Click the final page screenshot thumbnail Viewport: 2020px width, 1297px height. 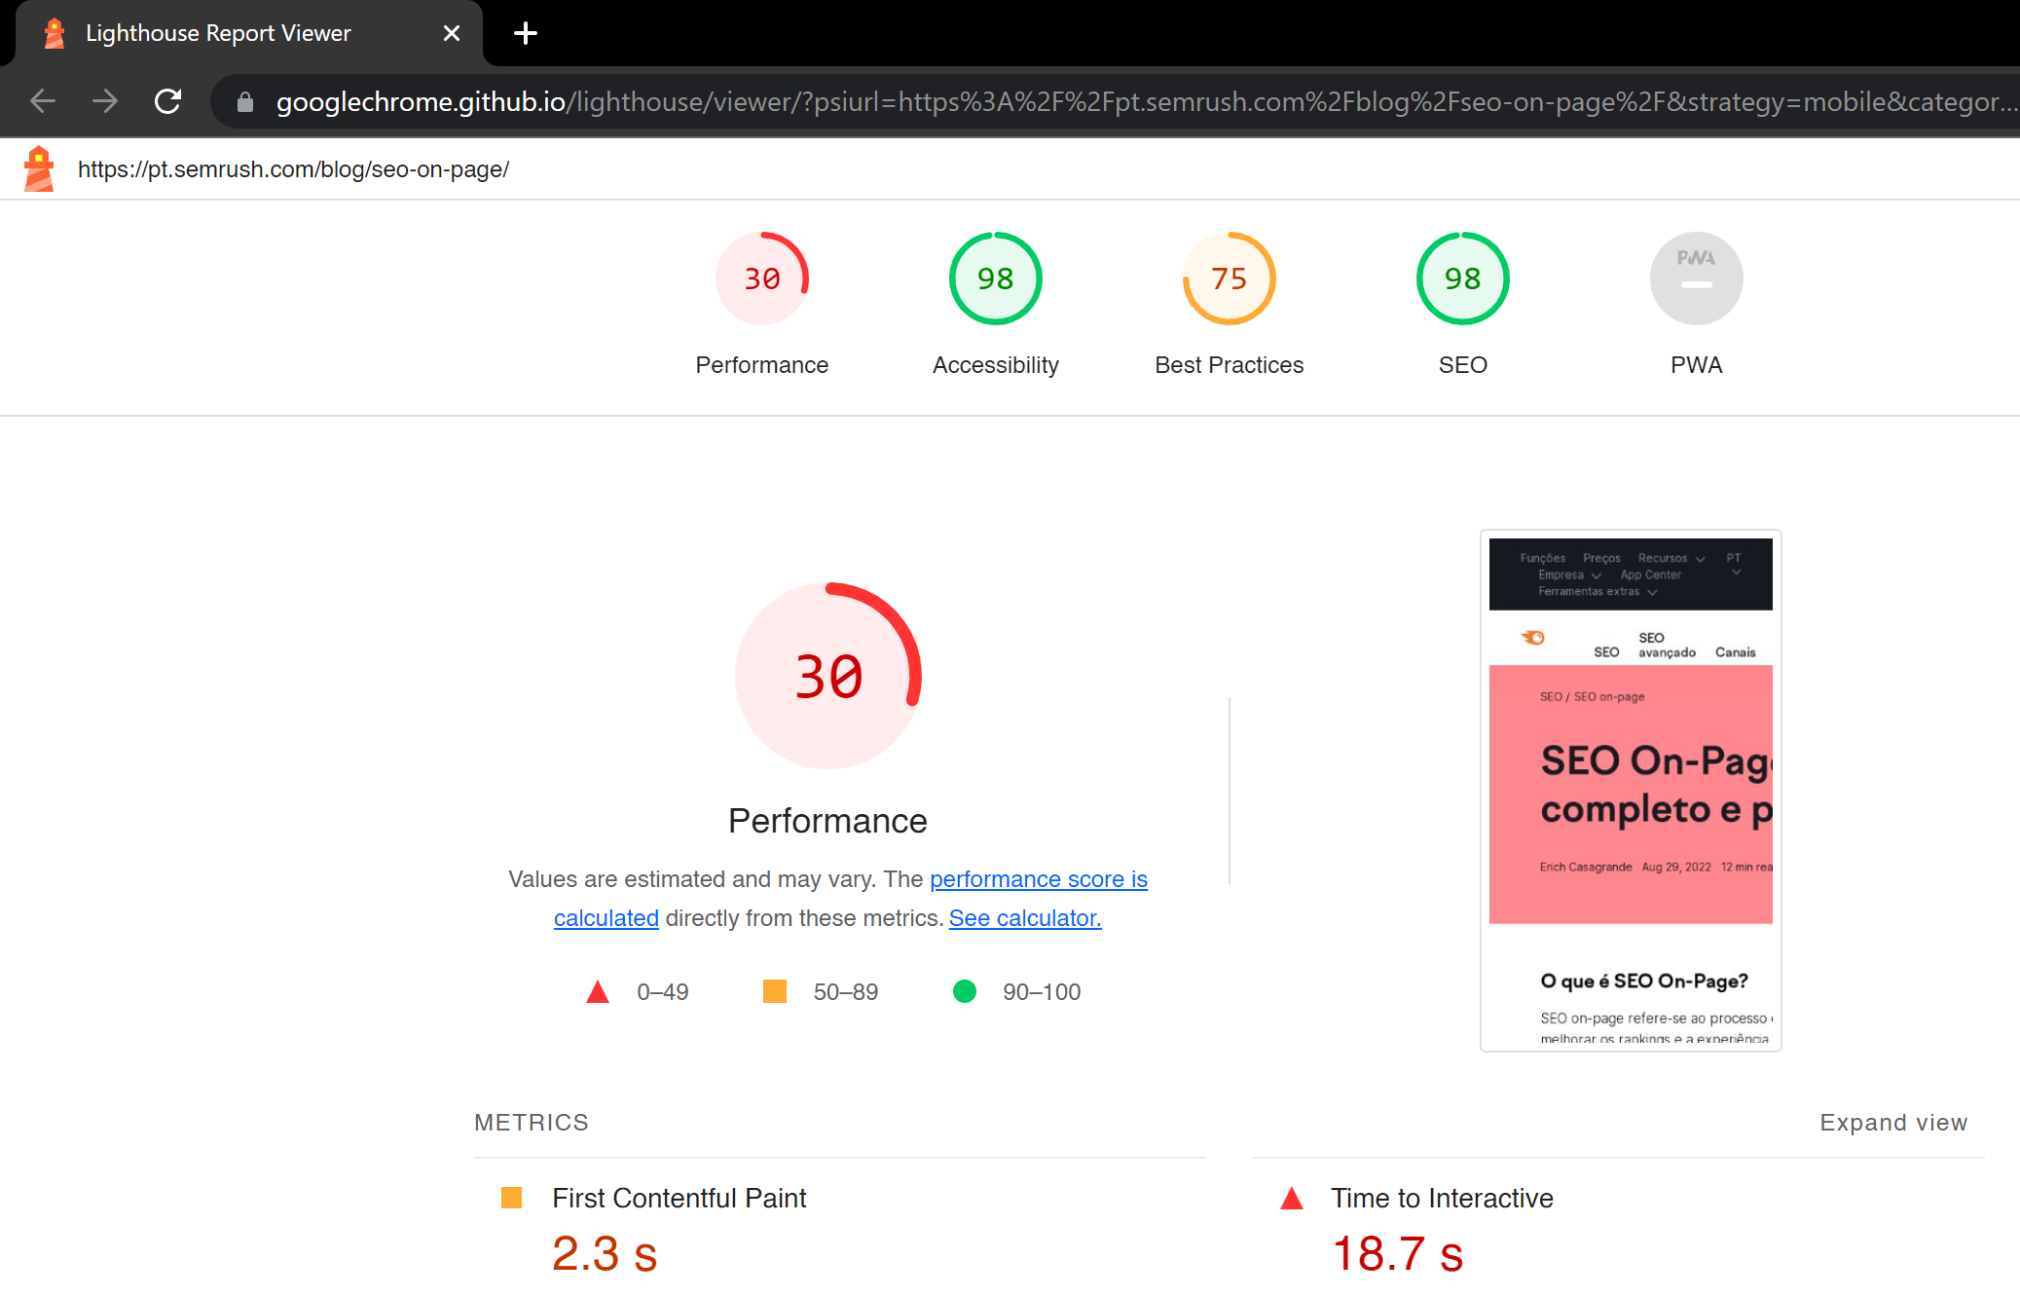click(x=1630, y=790)
